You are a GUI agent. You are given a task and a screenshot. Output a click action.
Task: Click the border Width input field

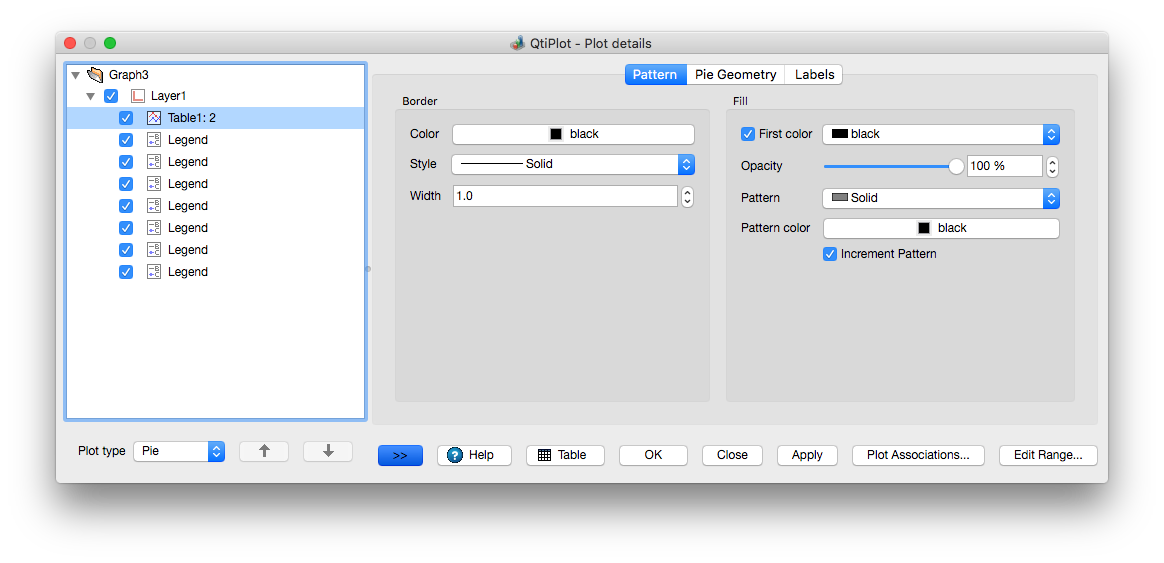(565, 196)
